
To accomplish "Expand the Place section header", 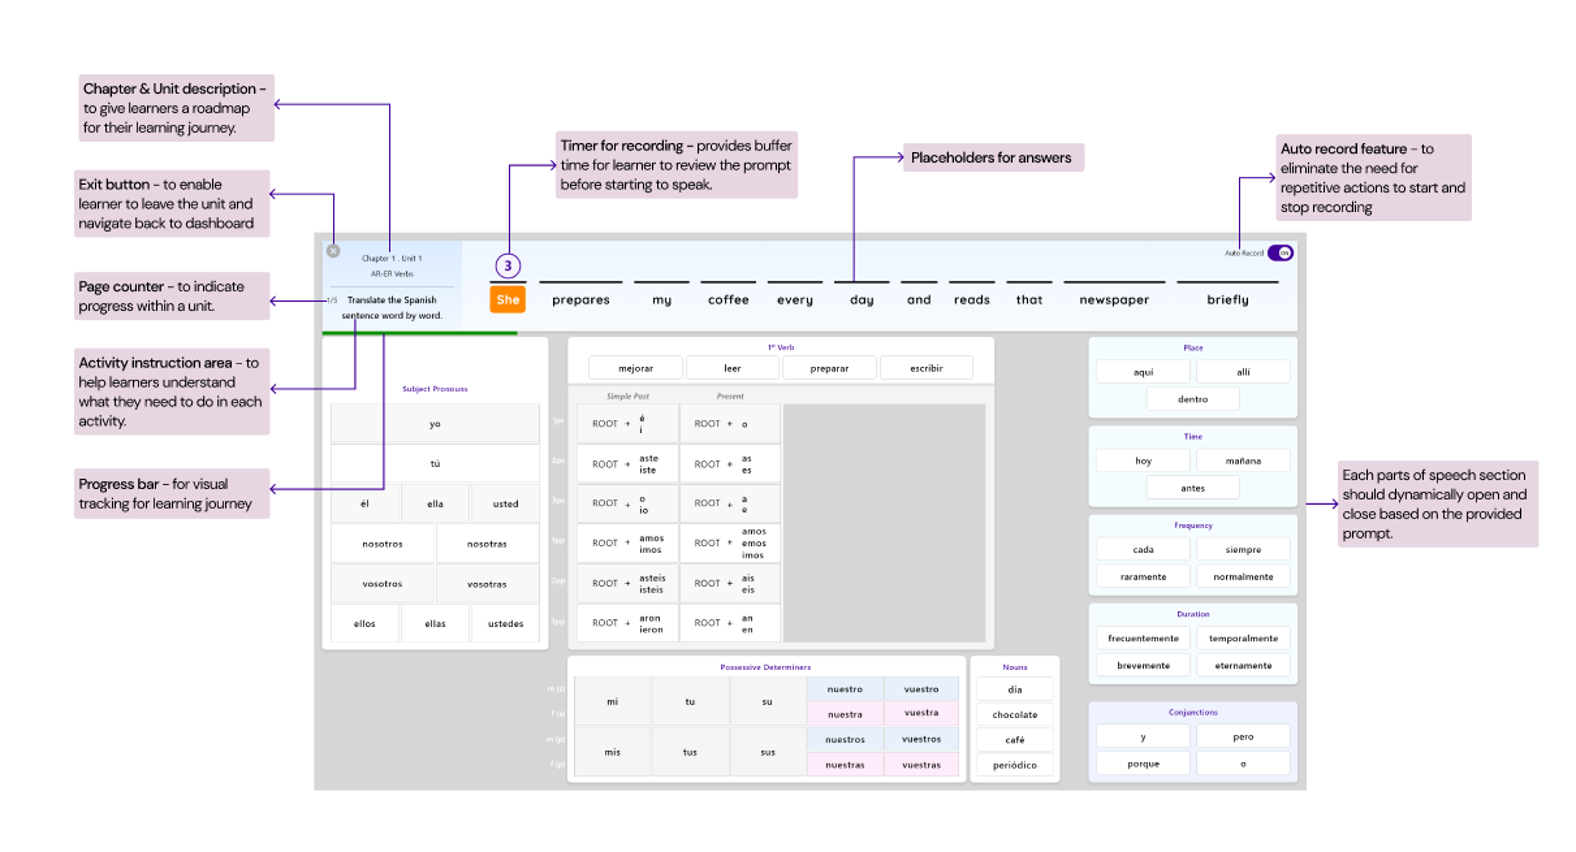I will tap(1193, 348).
